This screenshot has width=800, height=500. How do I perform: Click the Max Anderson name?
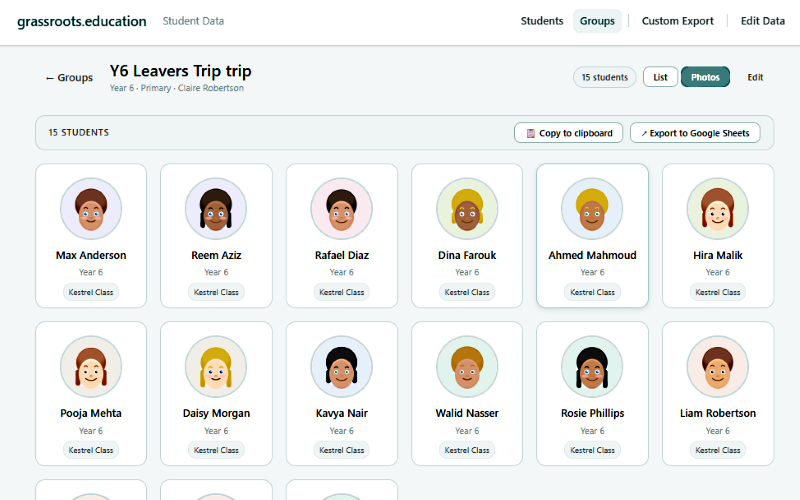coord(91,255)
